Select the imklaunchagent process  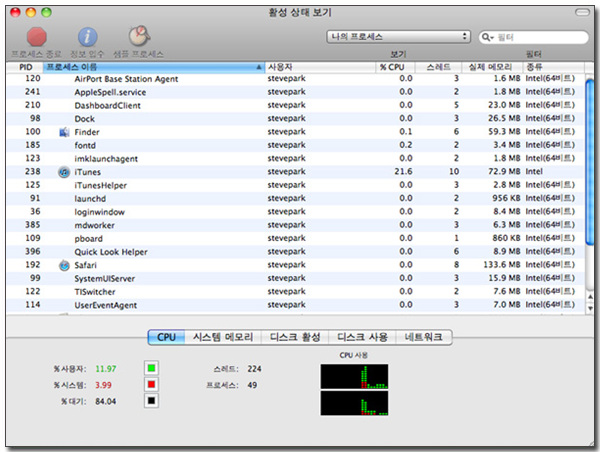coord(295,159)
